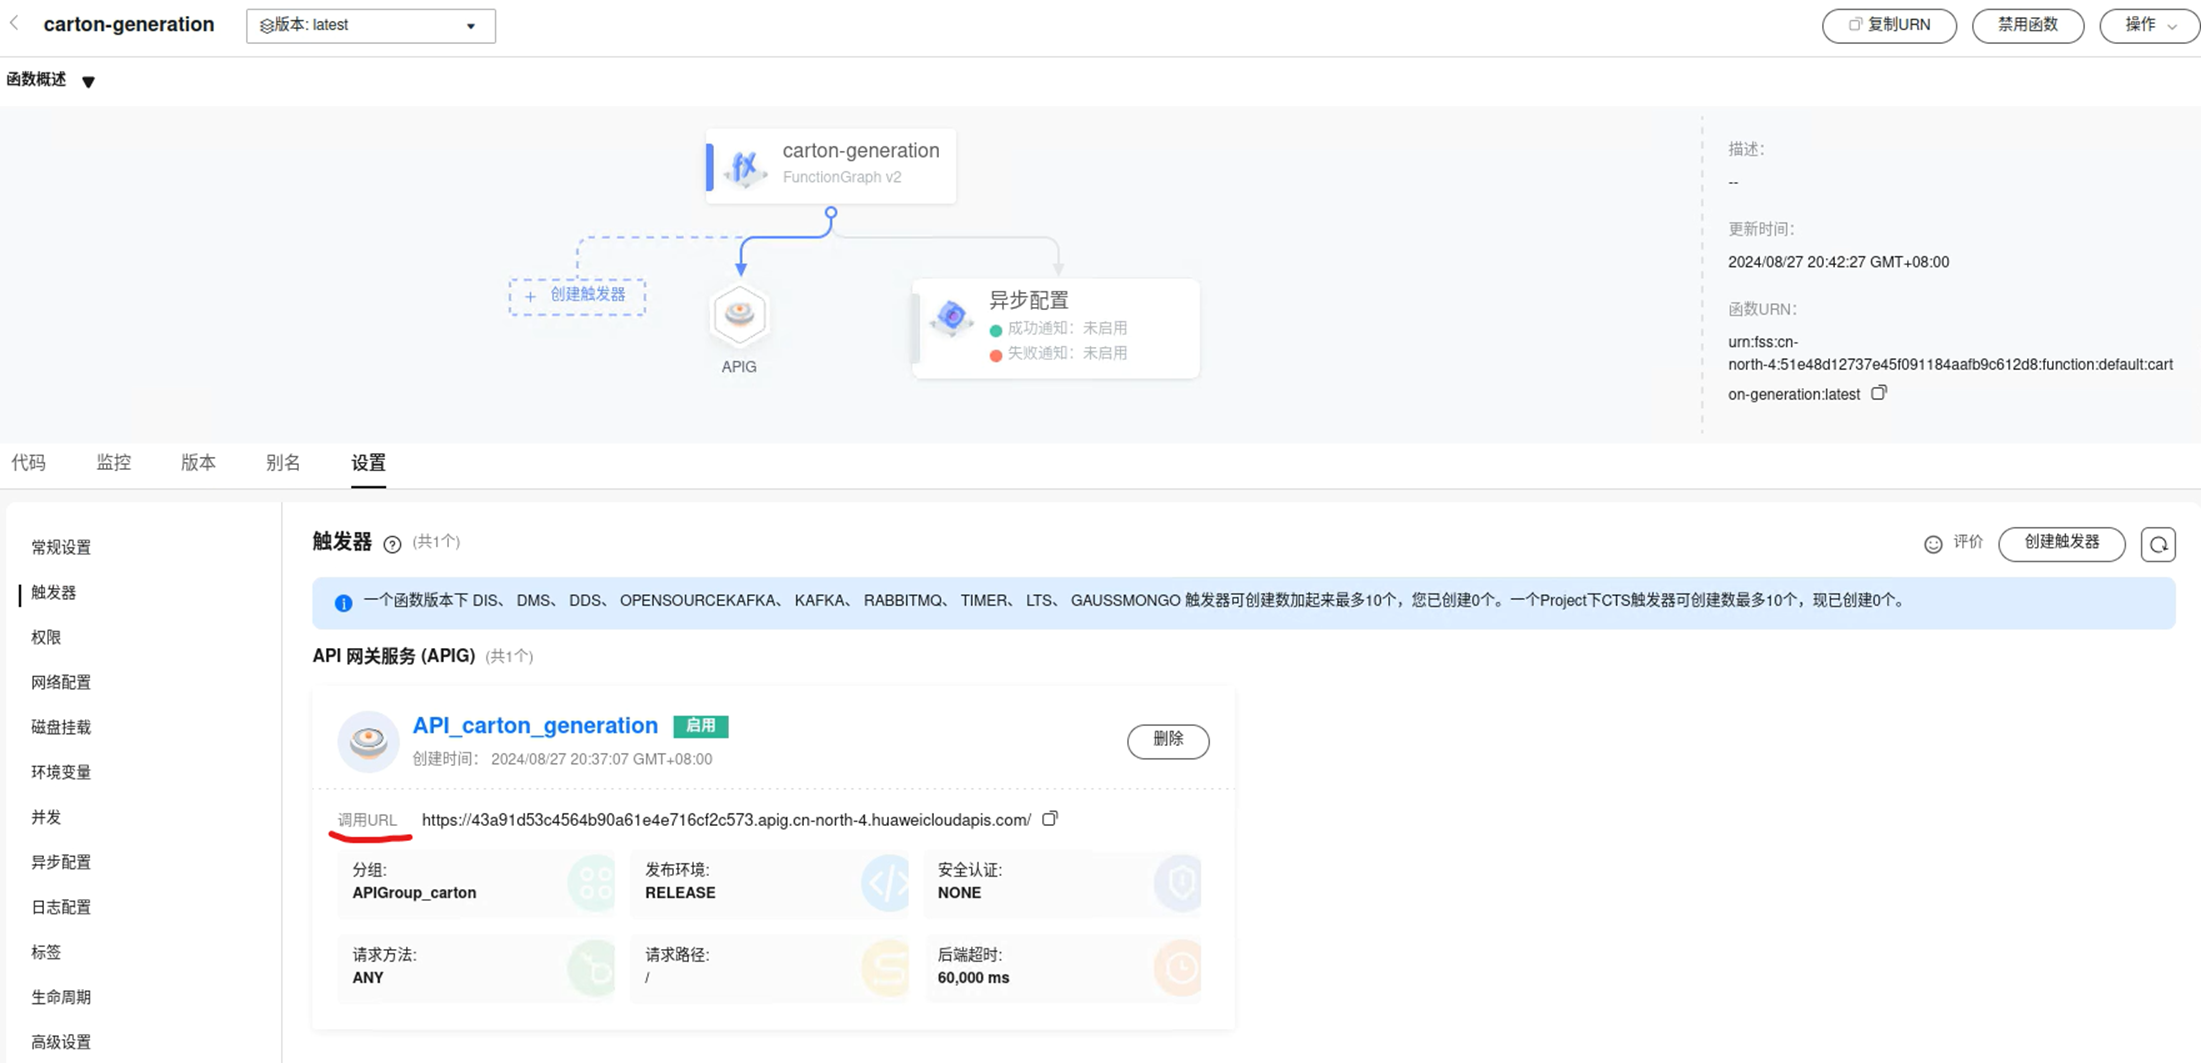Viewport: 2201px width, 1063px height.
Task: Open 生命周期 in settings sidebar
Action: (x=61, y=997)
